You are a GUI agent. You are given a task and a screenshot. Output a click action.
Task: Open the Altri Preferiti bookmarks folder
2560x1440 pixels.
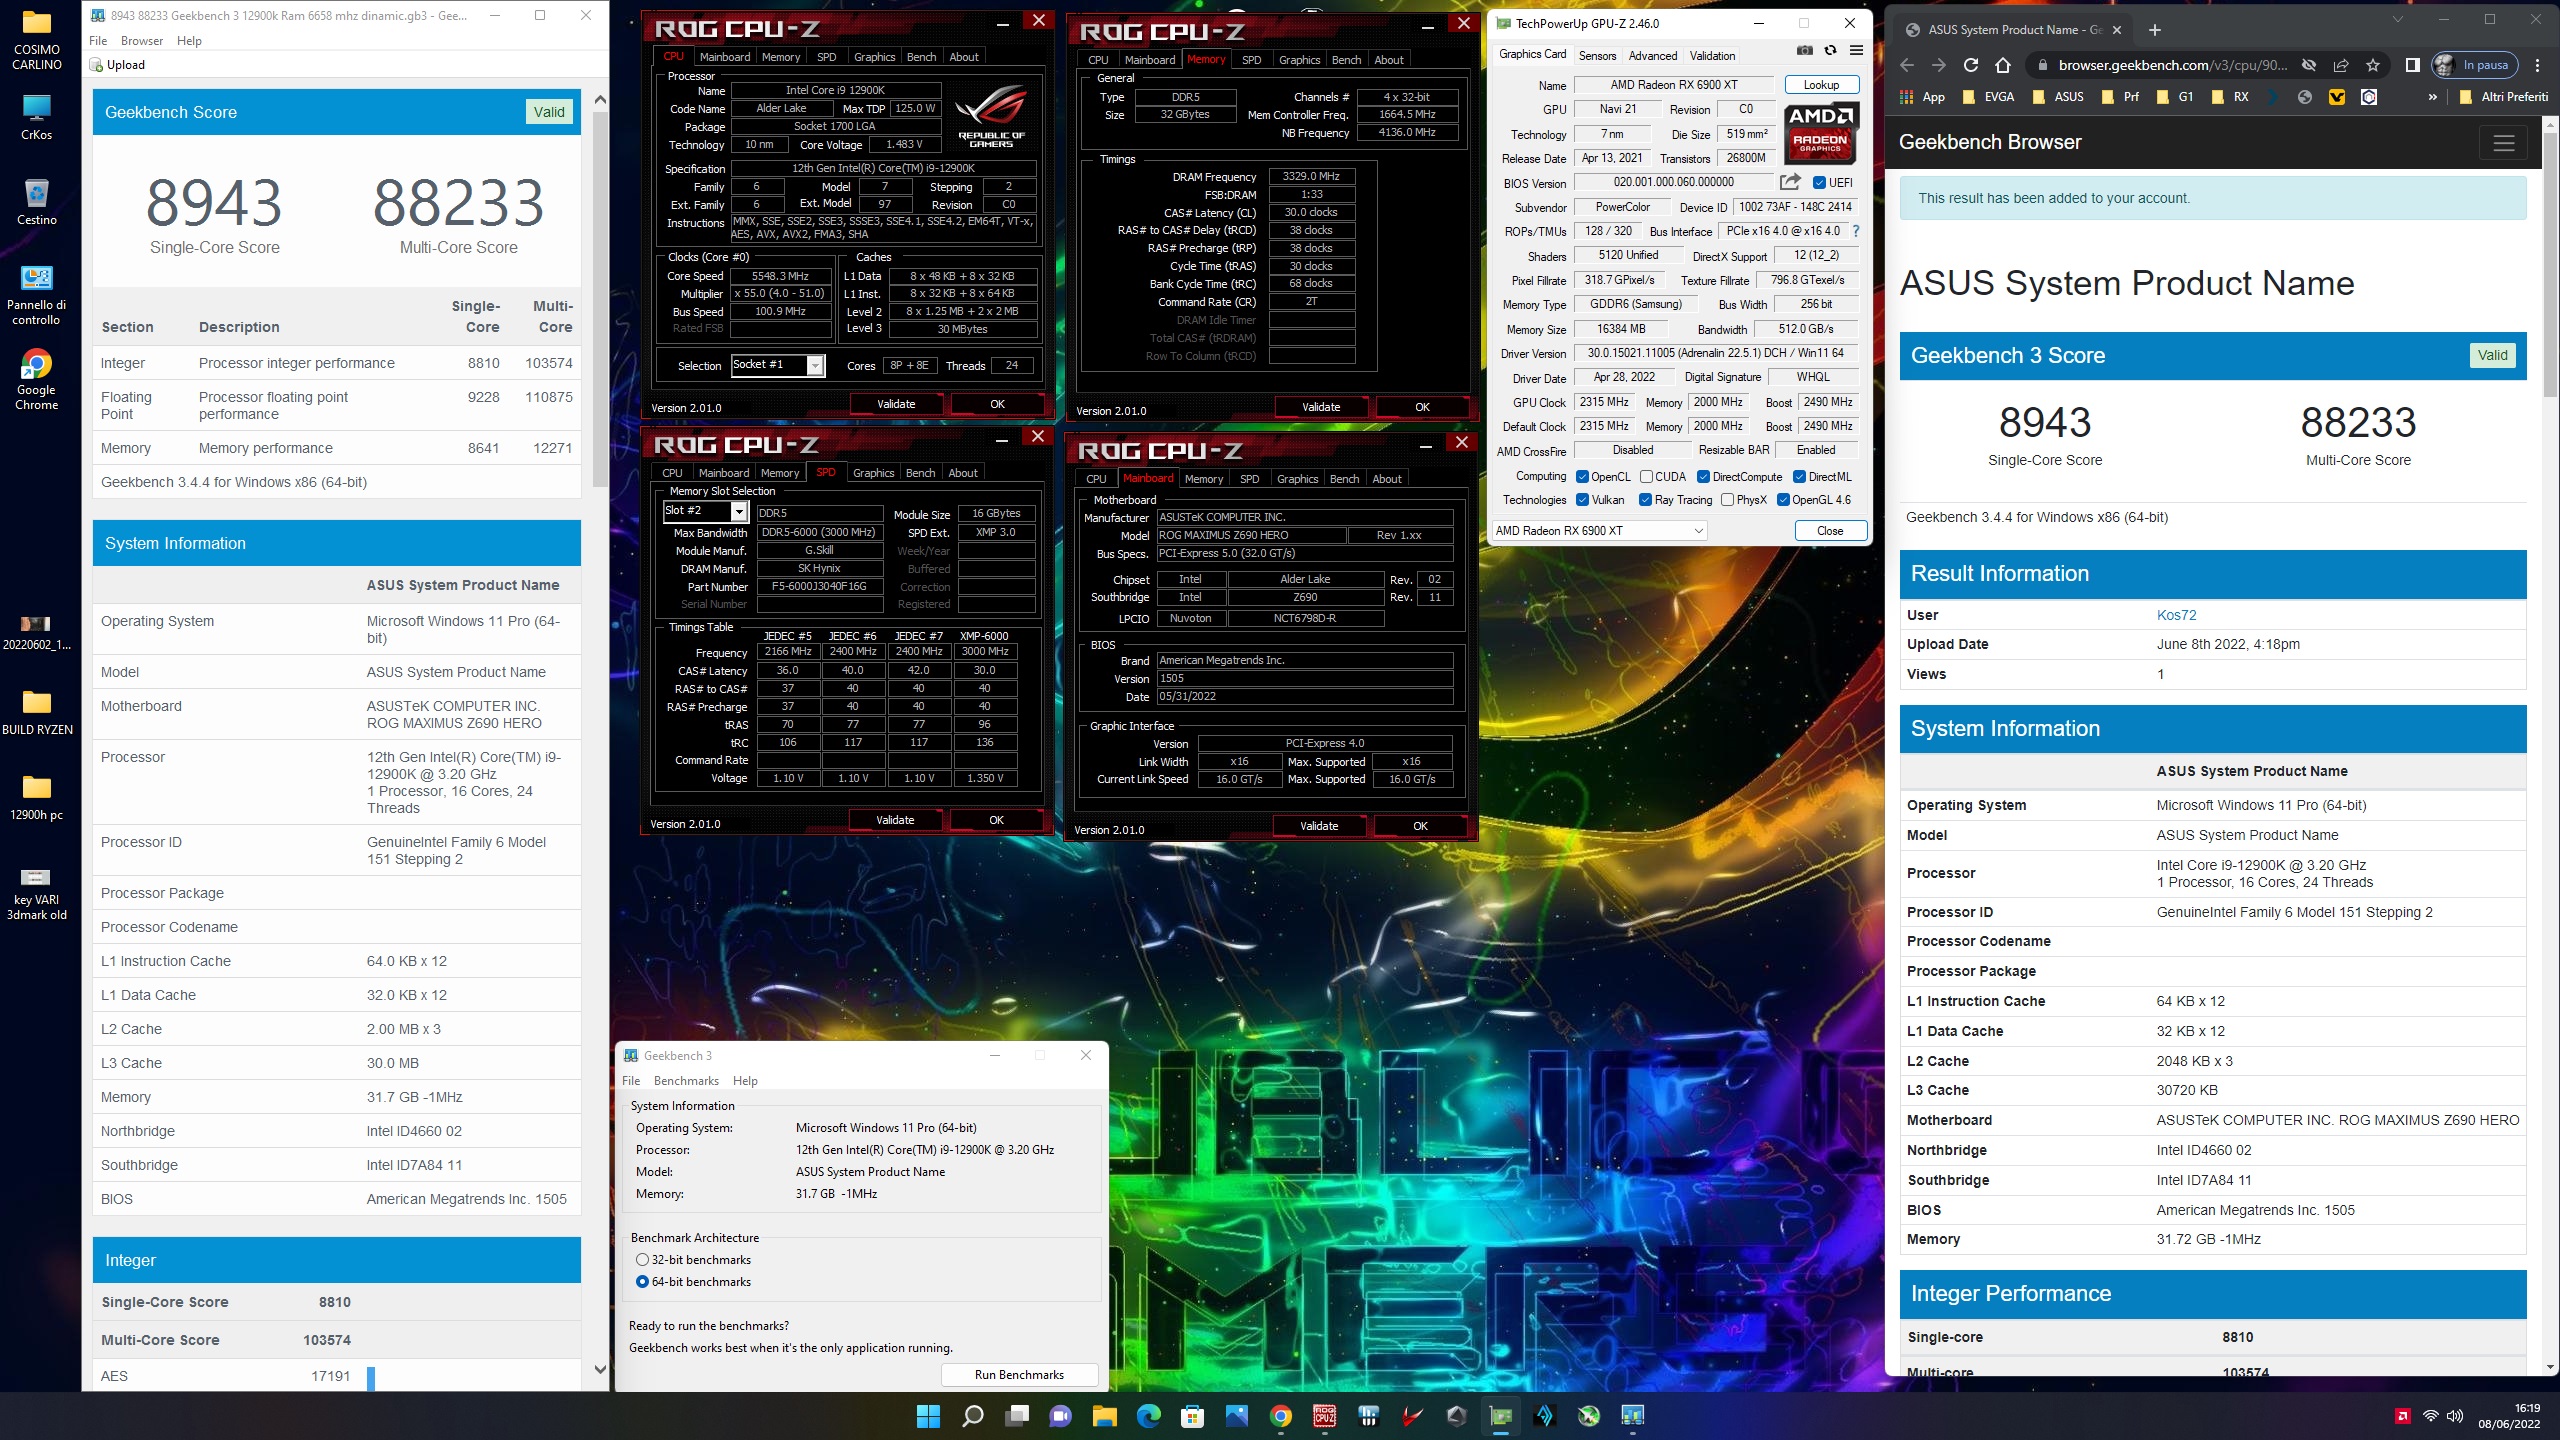[x=2504, y=97]
